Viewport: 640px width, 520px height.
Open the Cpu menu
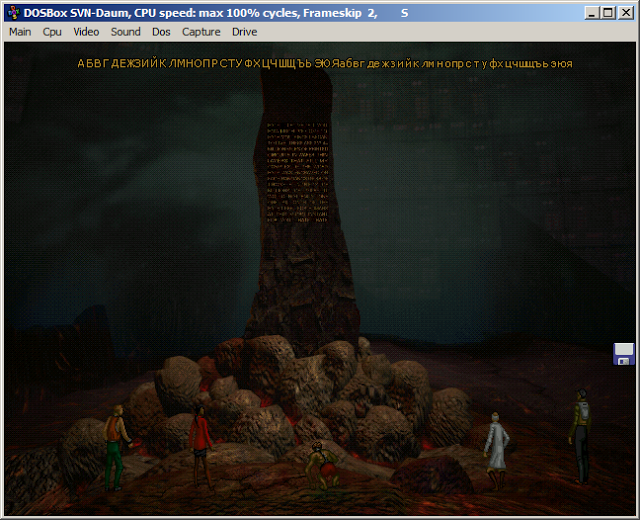52,32
